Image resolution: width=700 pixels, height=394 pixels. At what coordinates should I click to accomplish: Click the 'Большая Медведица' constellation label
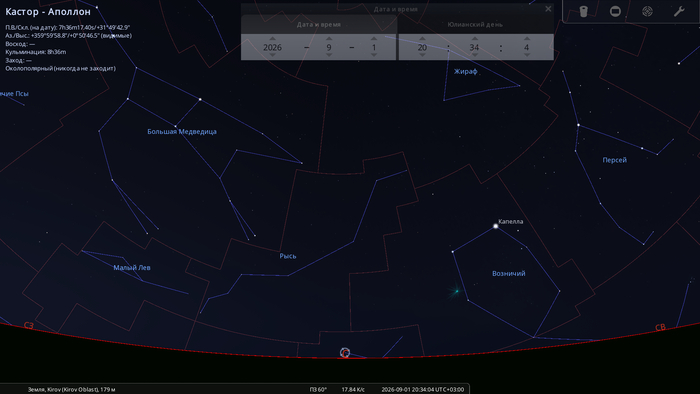[182, 132]
